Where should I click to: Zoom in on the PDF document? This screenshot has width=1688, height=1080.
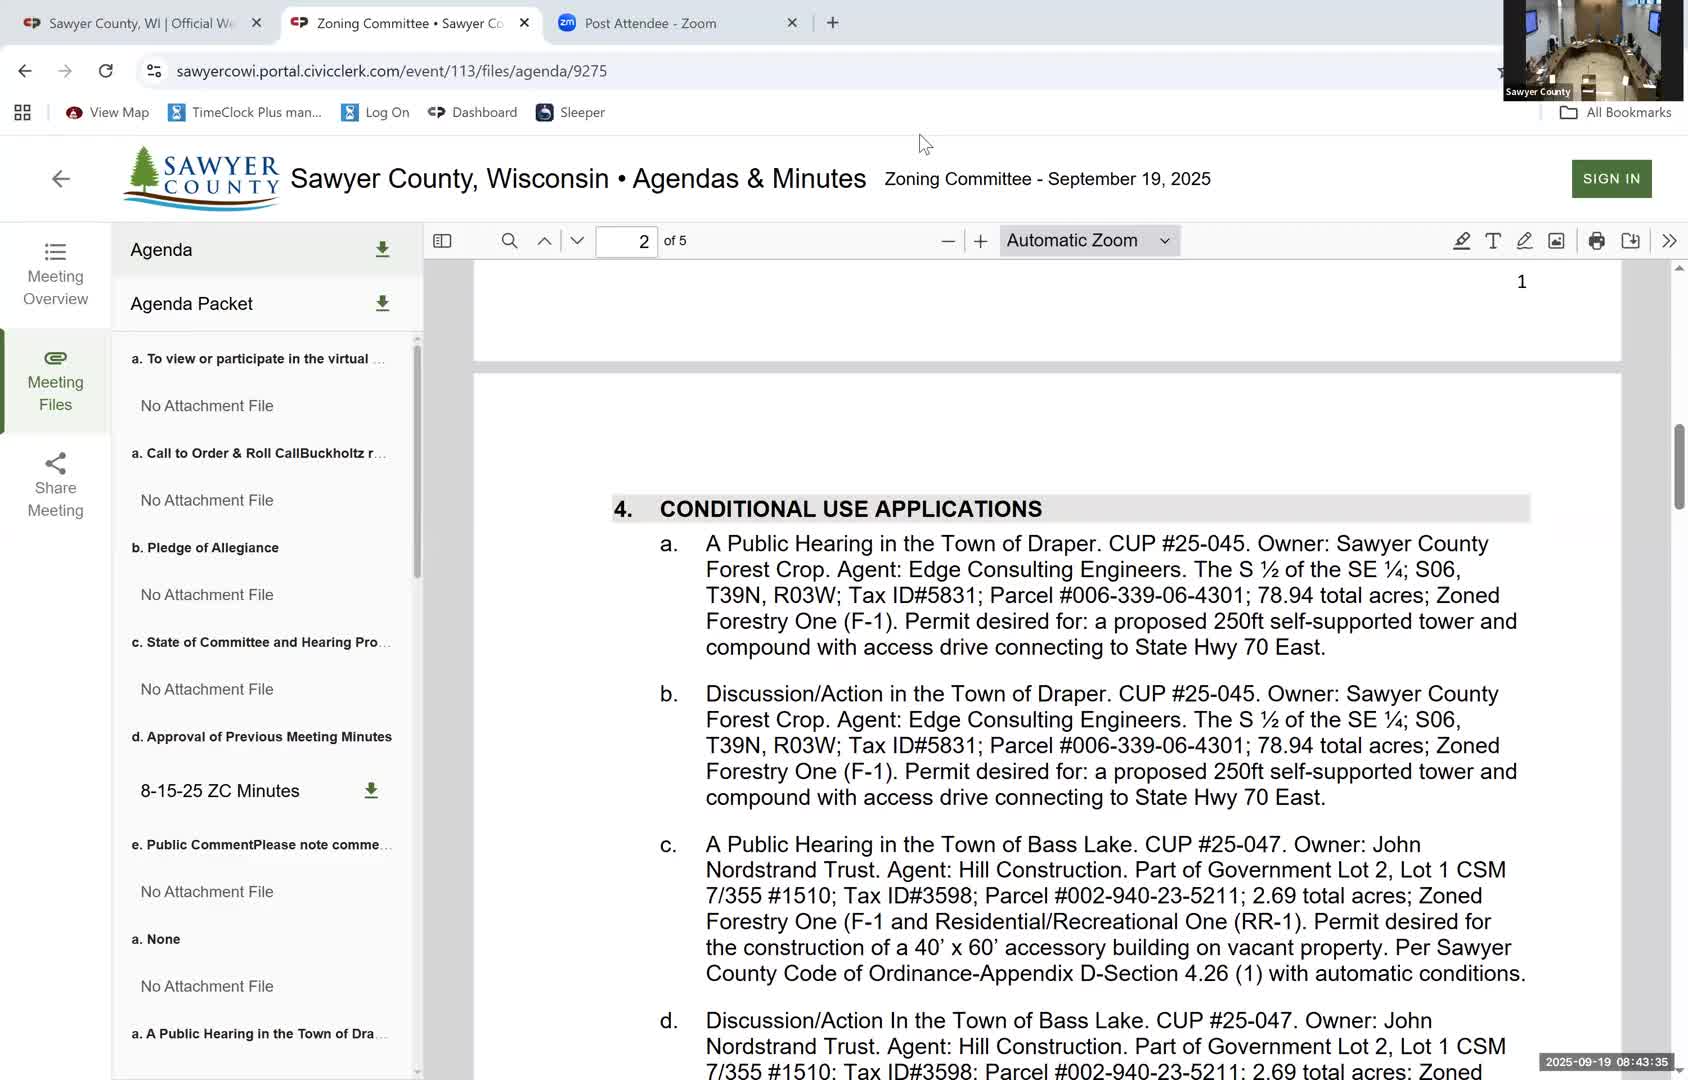click(981, 241)
